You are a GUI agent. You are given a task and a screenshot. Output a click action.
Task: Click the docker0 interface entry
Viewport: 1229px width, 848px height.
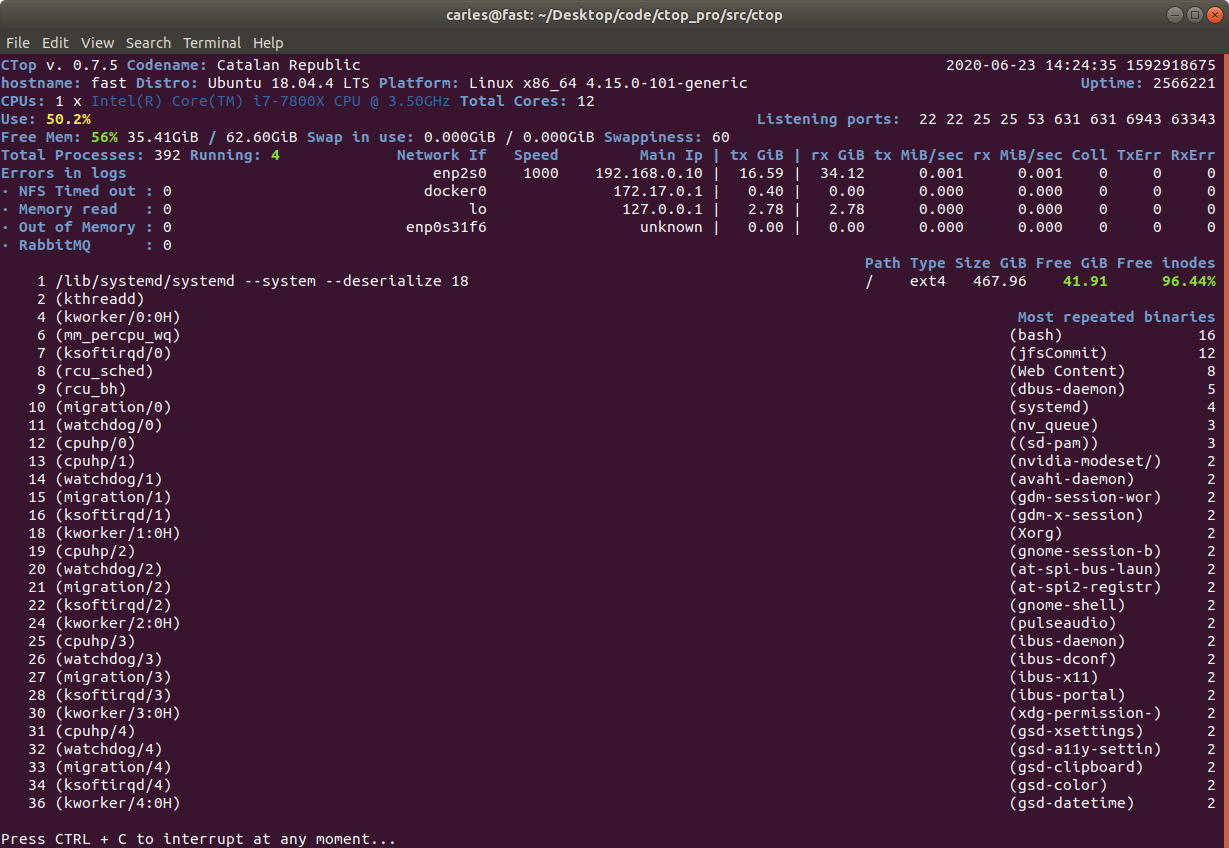pyautogui.click(x=455, y=191)
